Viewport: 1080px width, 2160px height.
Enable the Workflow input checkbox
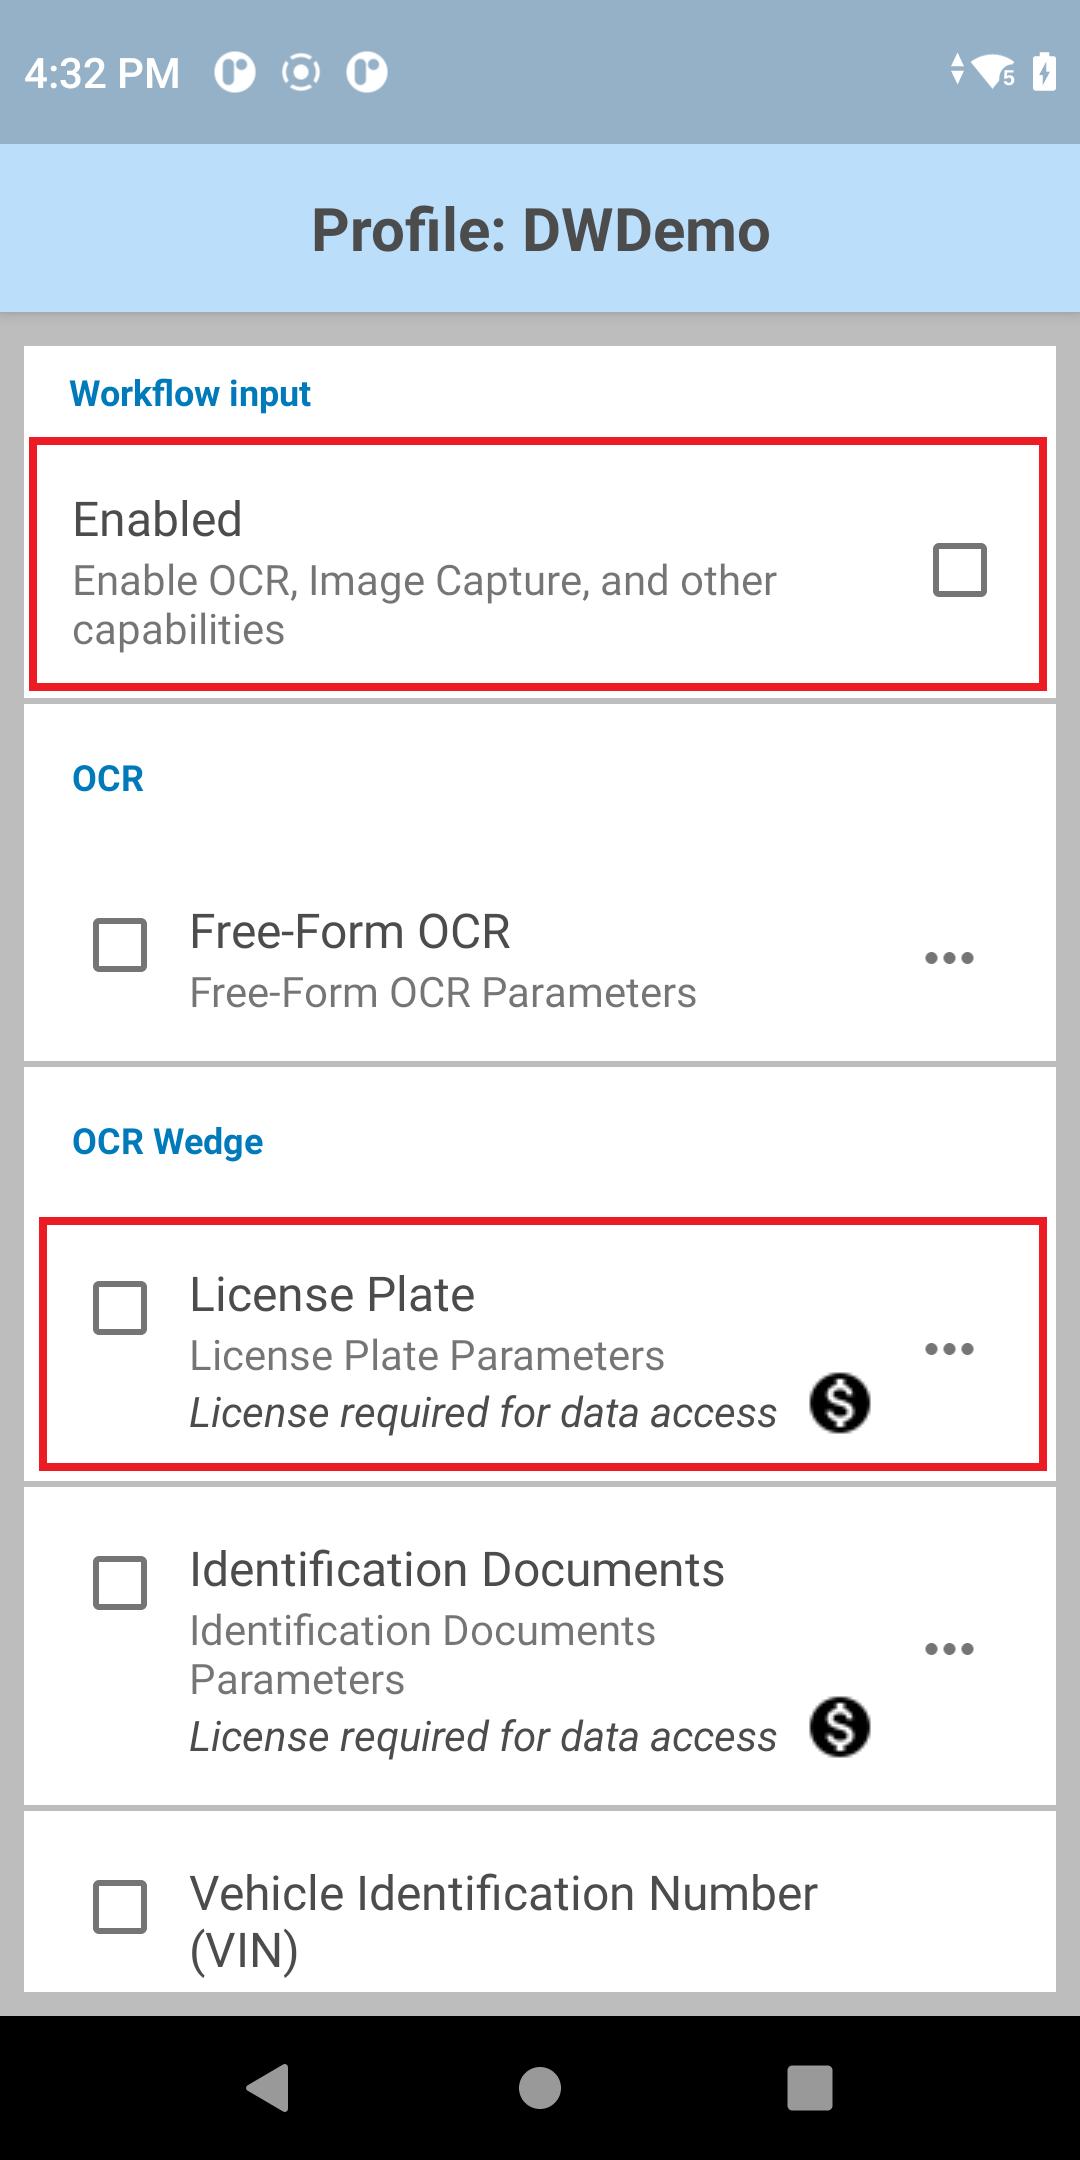959,570
